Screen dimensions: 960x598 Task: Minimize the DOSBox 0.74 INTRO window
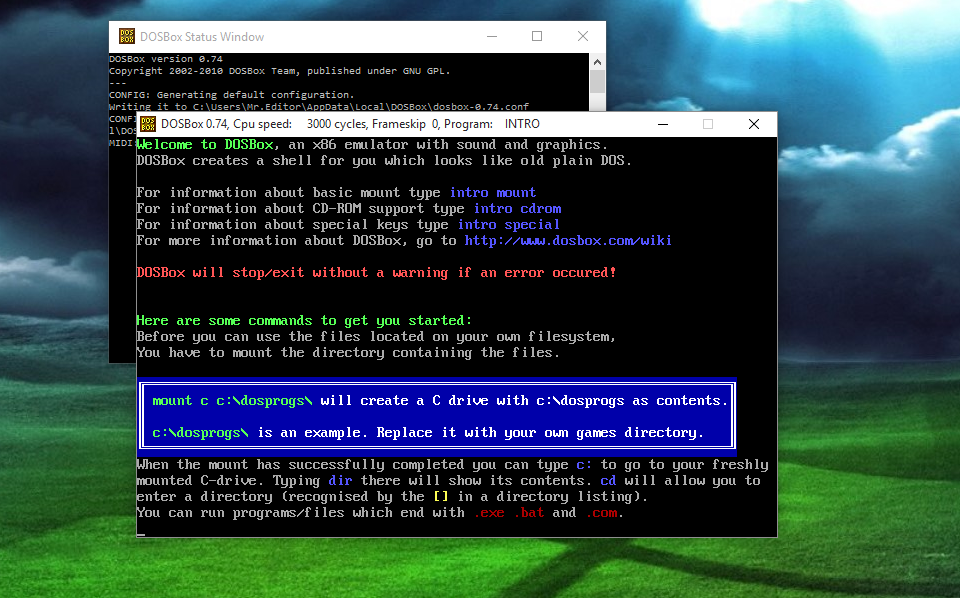[662, 124]
